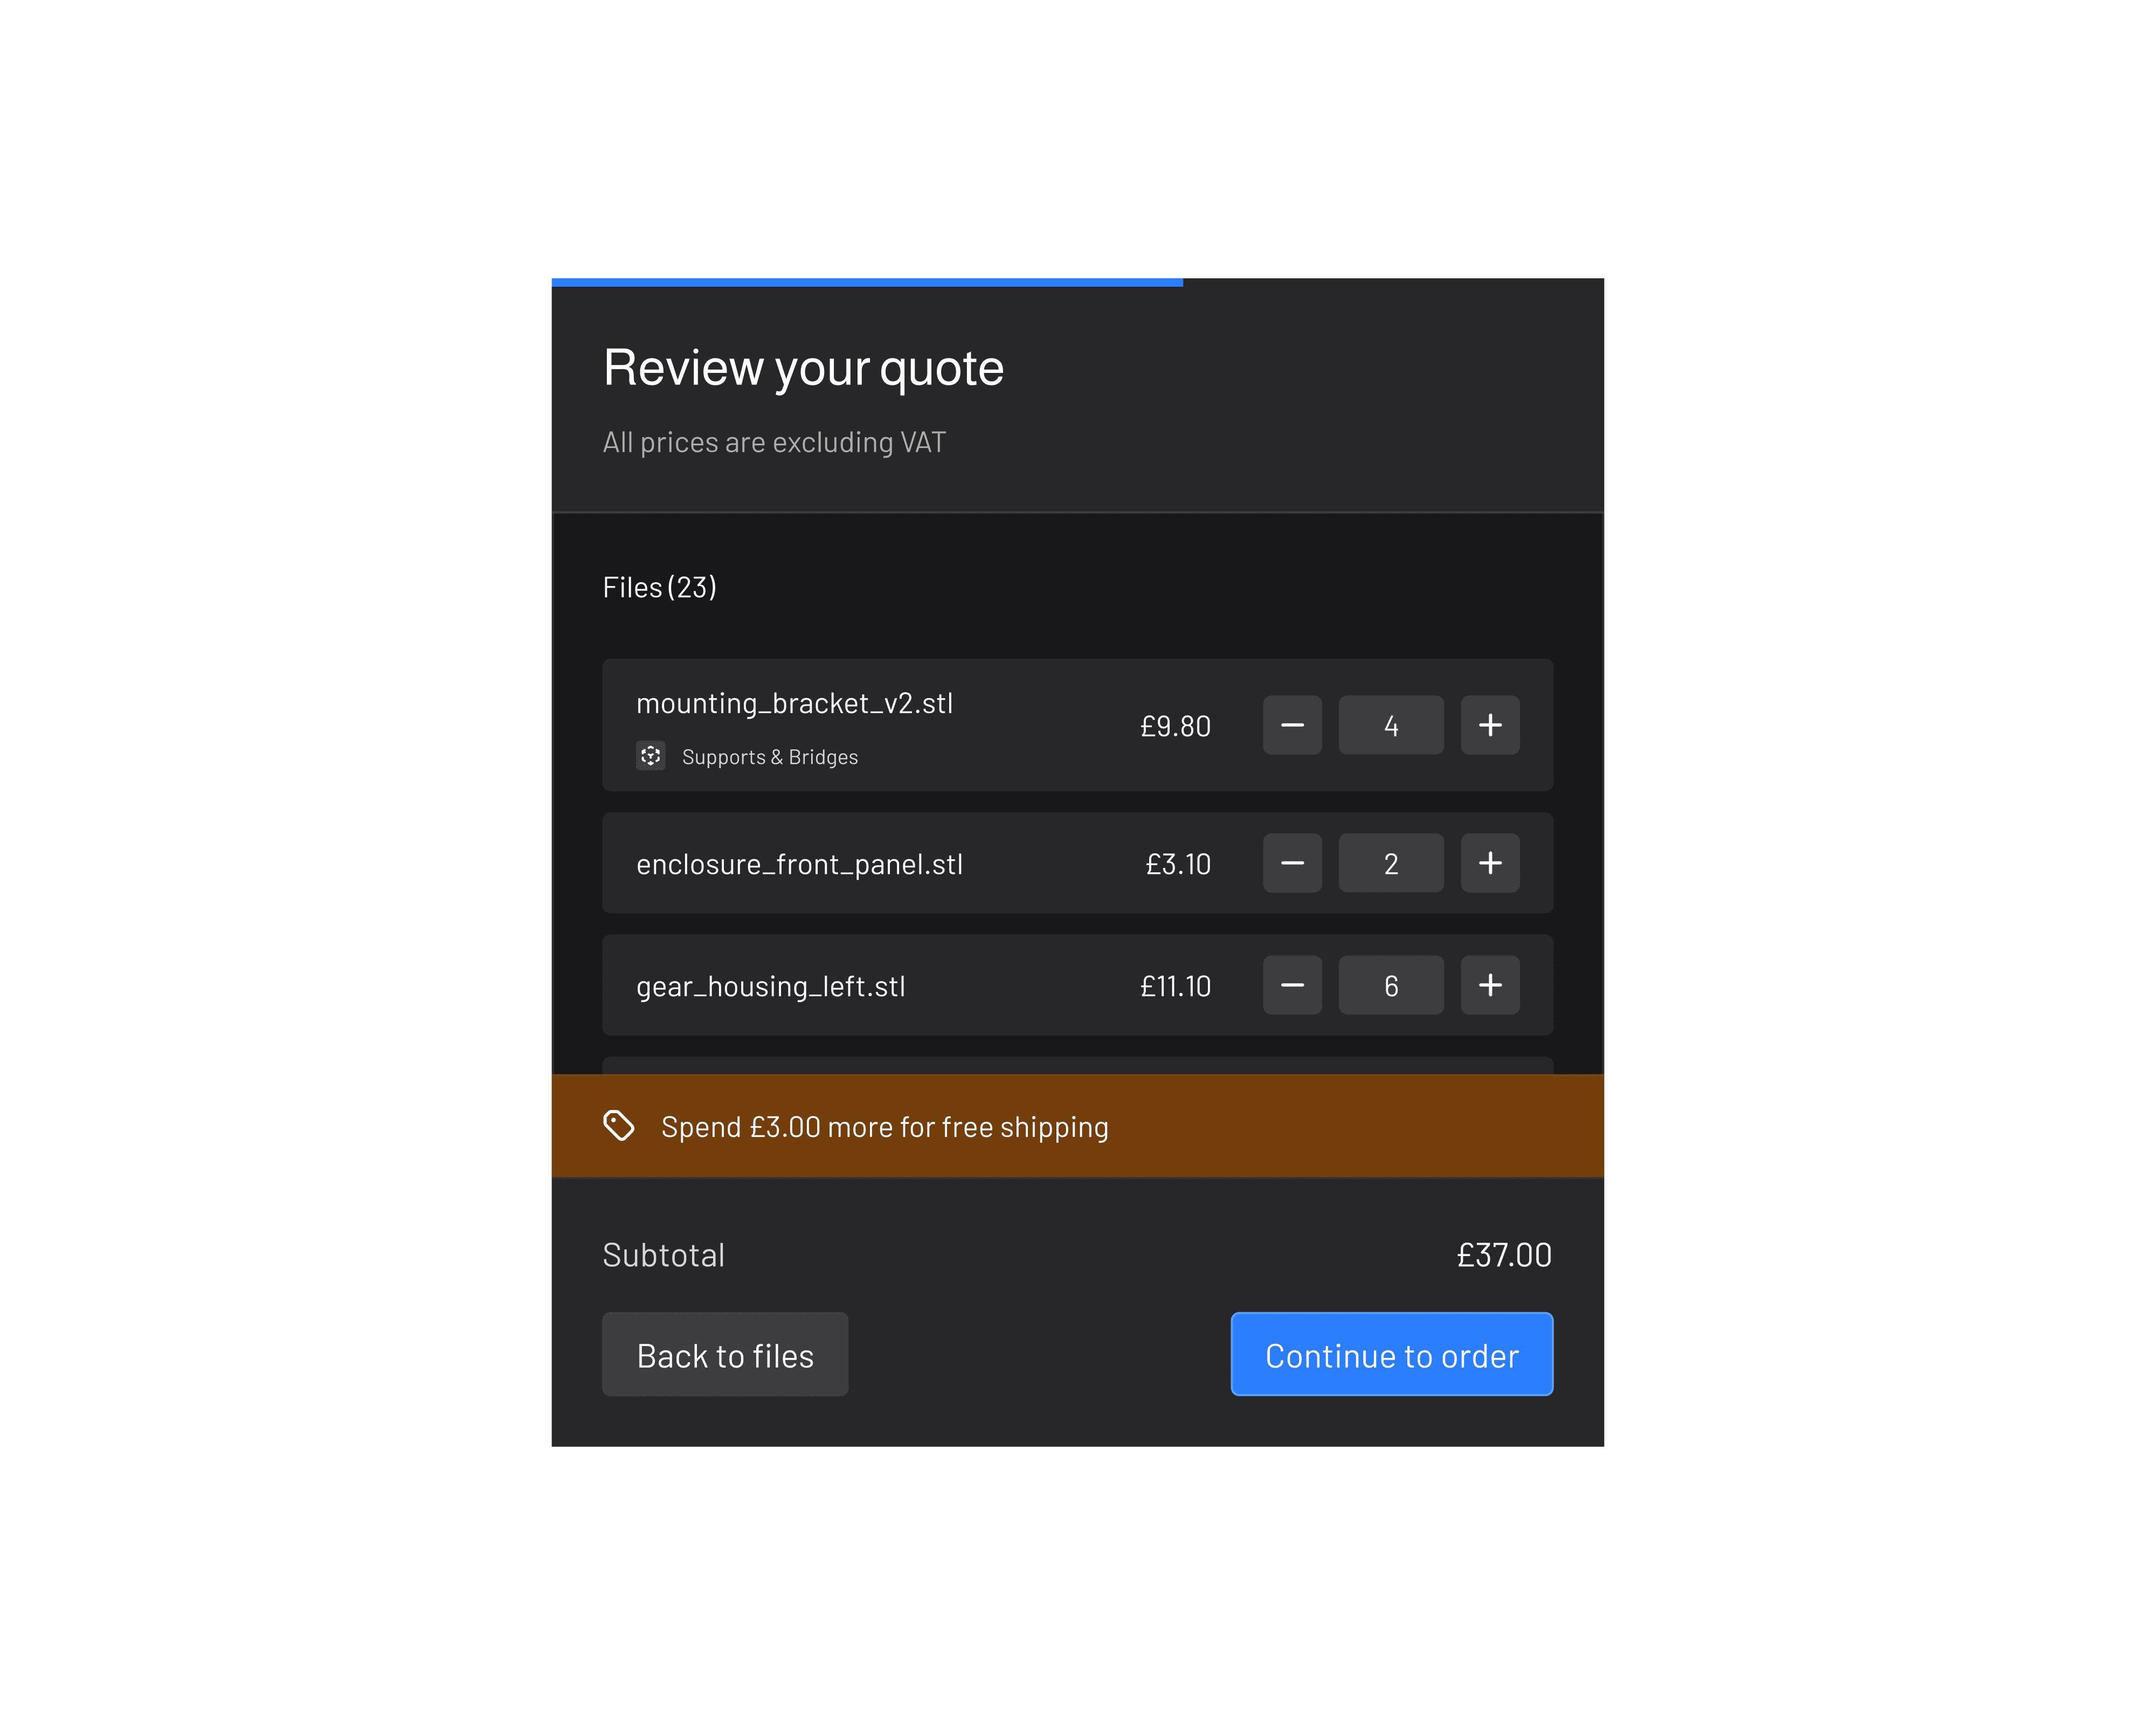
Task: Click the Files (23) heading
Action: 659,587
